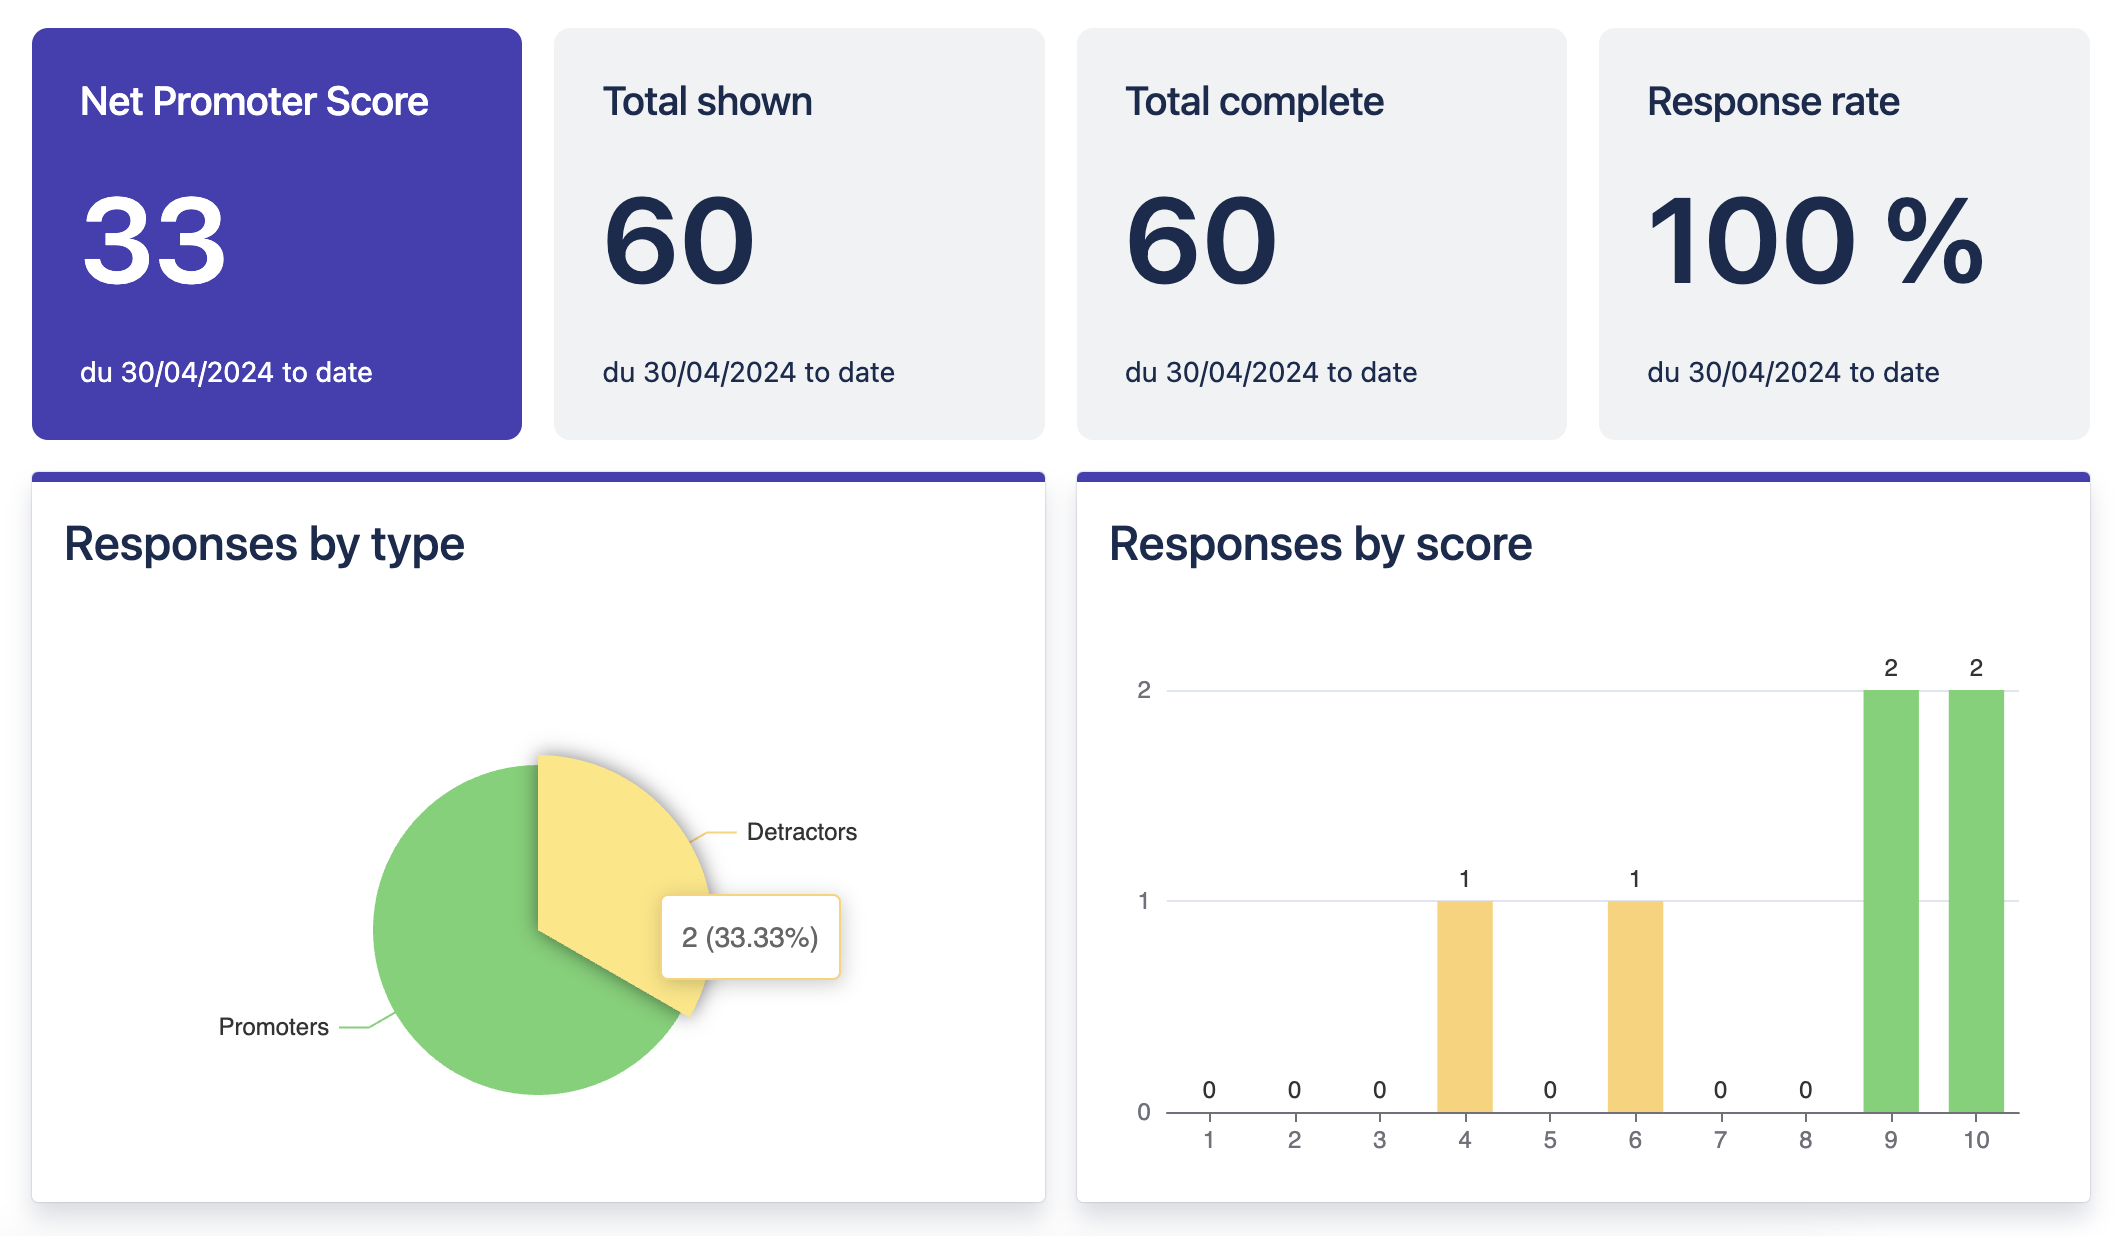
Task: Click the Net Promoter Score card
Action: coord(276,233)
